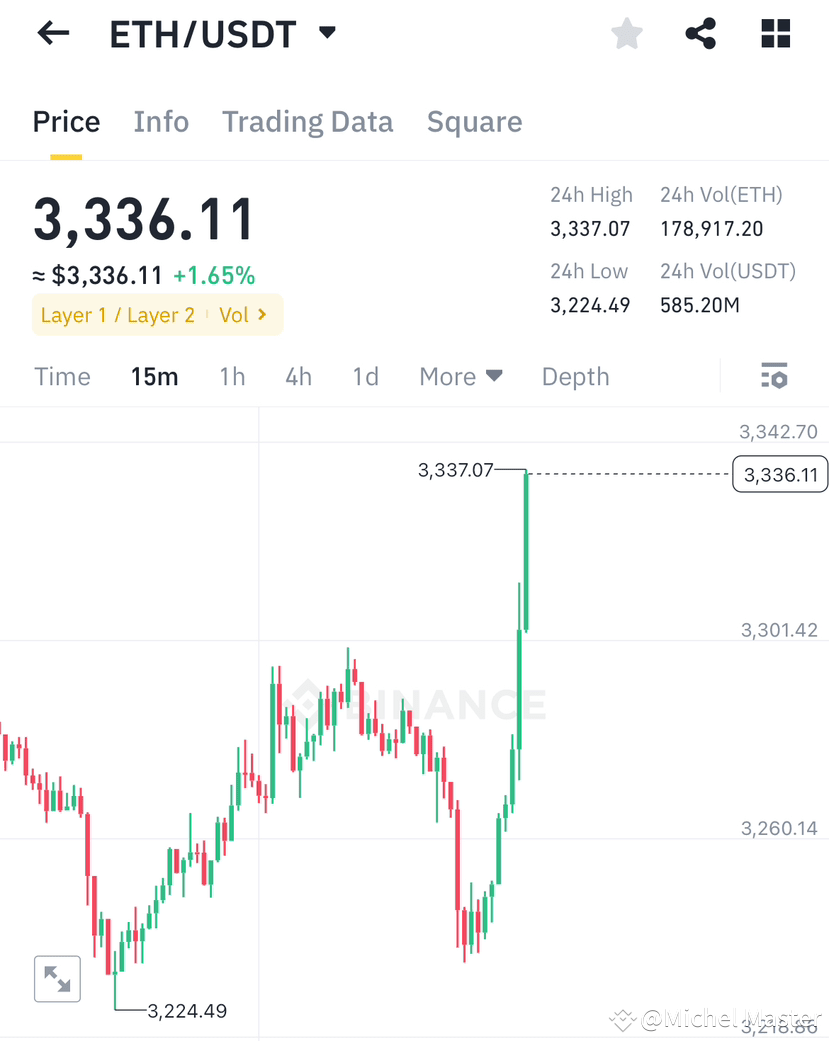Select the Time chart view
The height and width of the screenshot is (1041, 829).
tap(62, 377)
